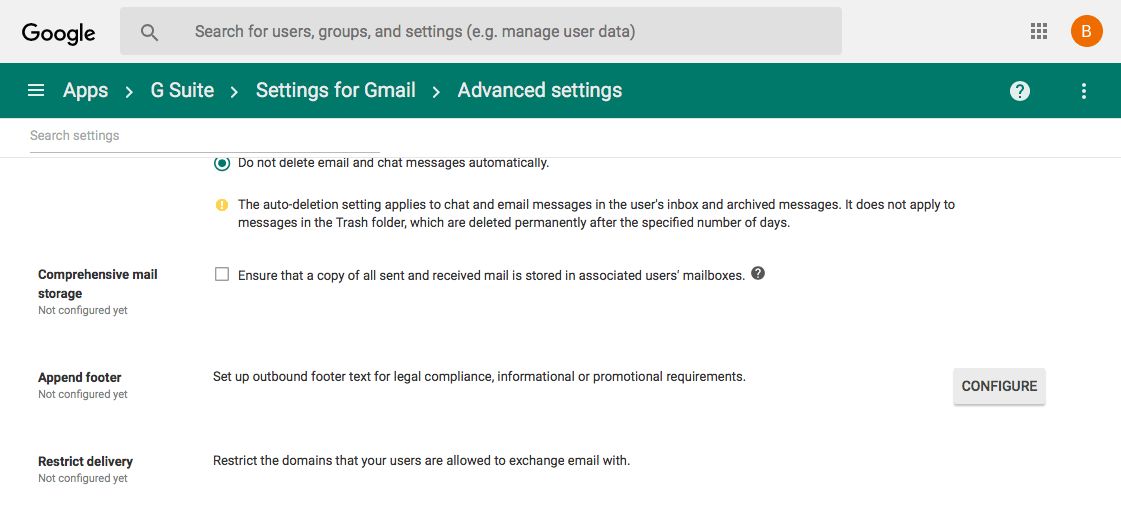The image size is (1121, 527).
Task: Select 'Do not delete email' radio option
Action: (x=222, y=163)
